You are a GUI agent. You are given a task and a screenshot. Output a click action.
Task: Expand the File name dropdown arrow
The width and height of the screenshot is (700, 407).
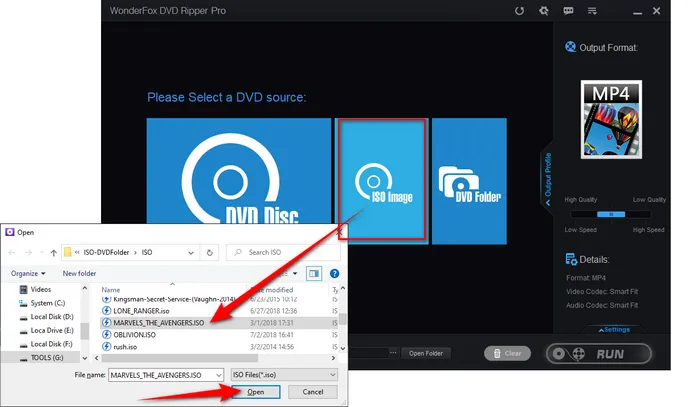[219, 375]
